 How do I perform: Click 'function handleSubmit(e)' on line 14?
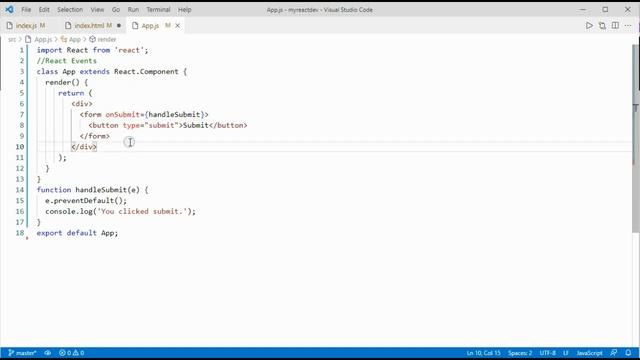click(88, 190)
